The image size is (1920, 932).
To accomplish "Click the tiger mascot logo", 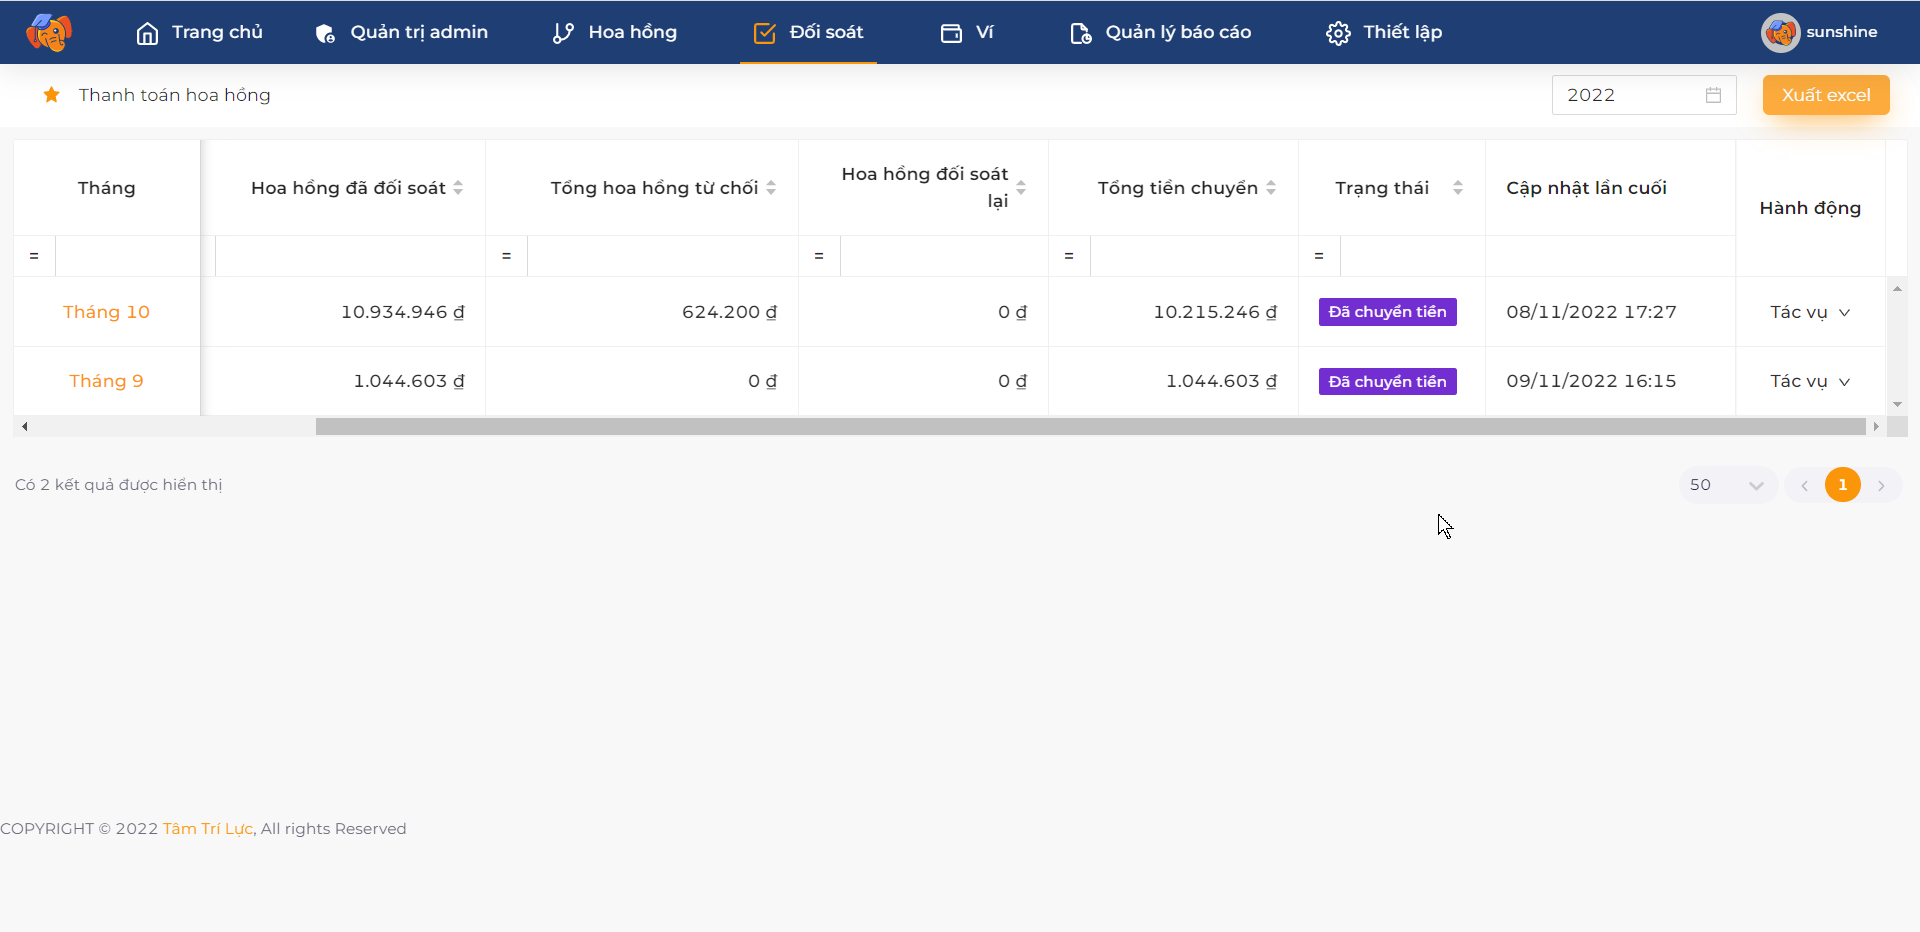I will click(49, 32).
